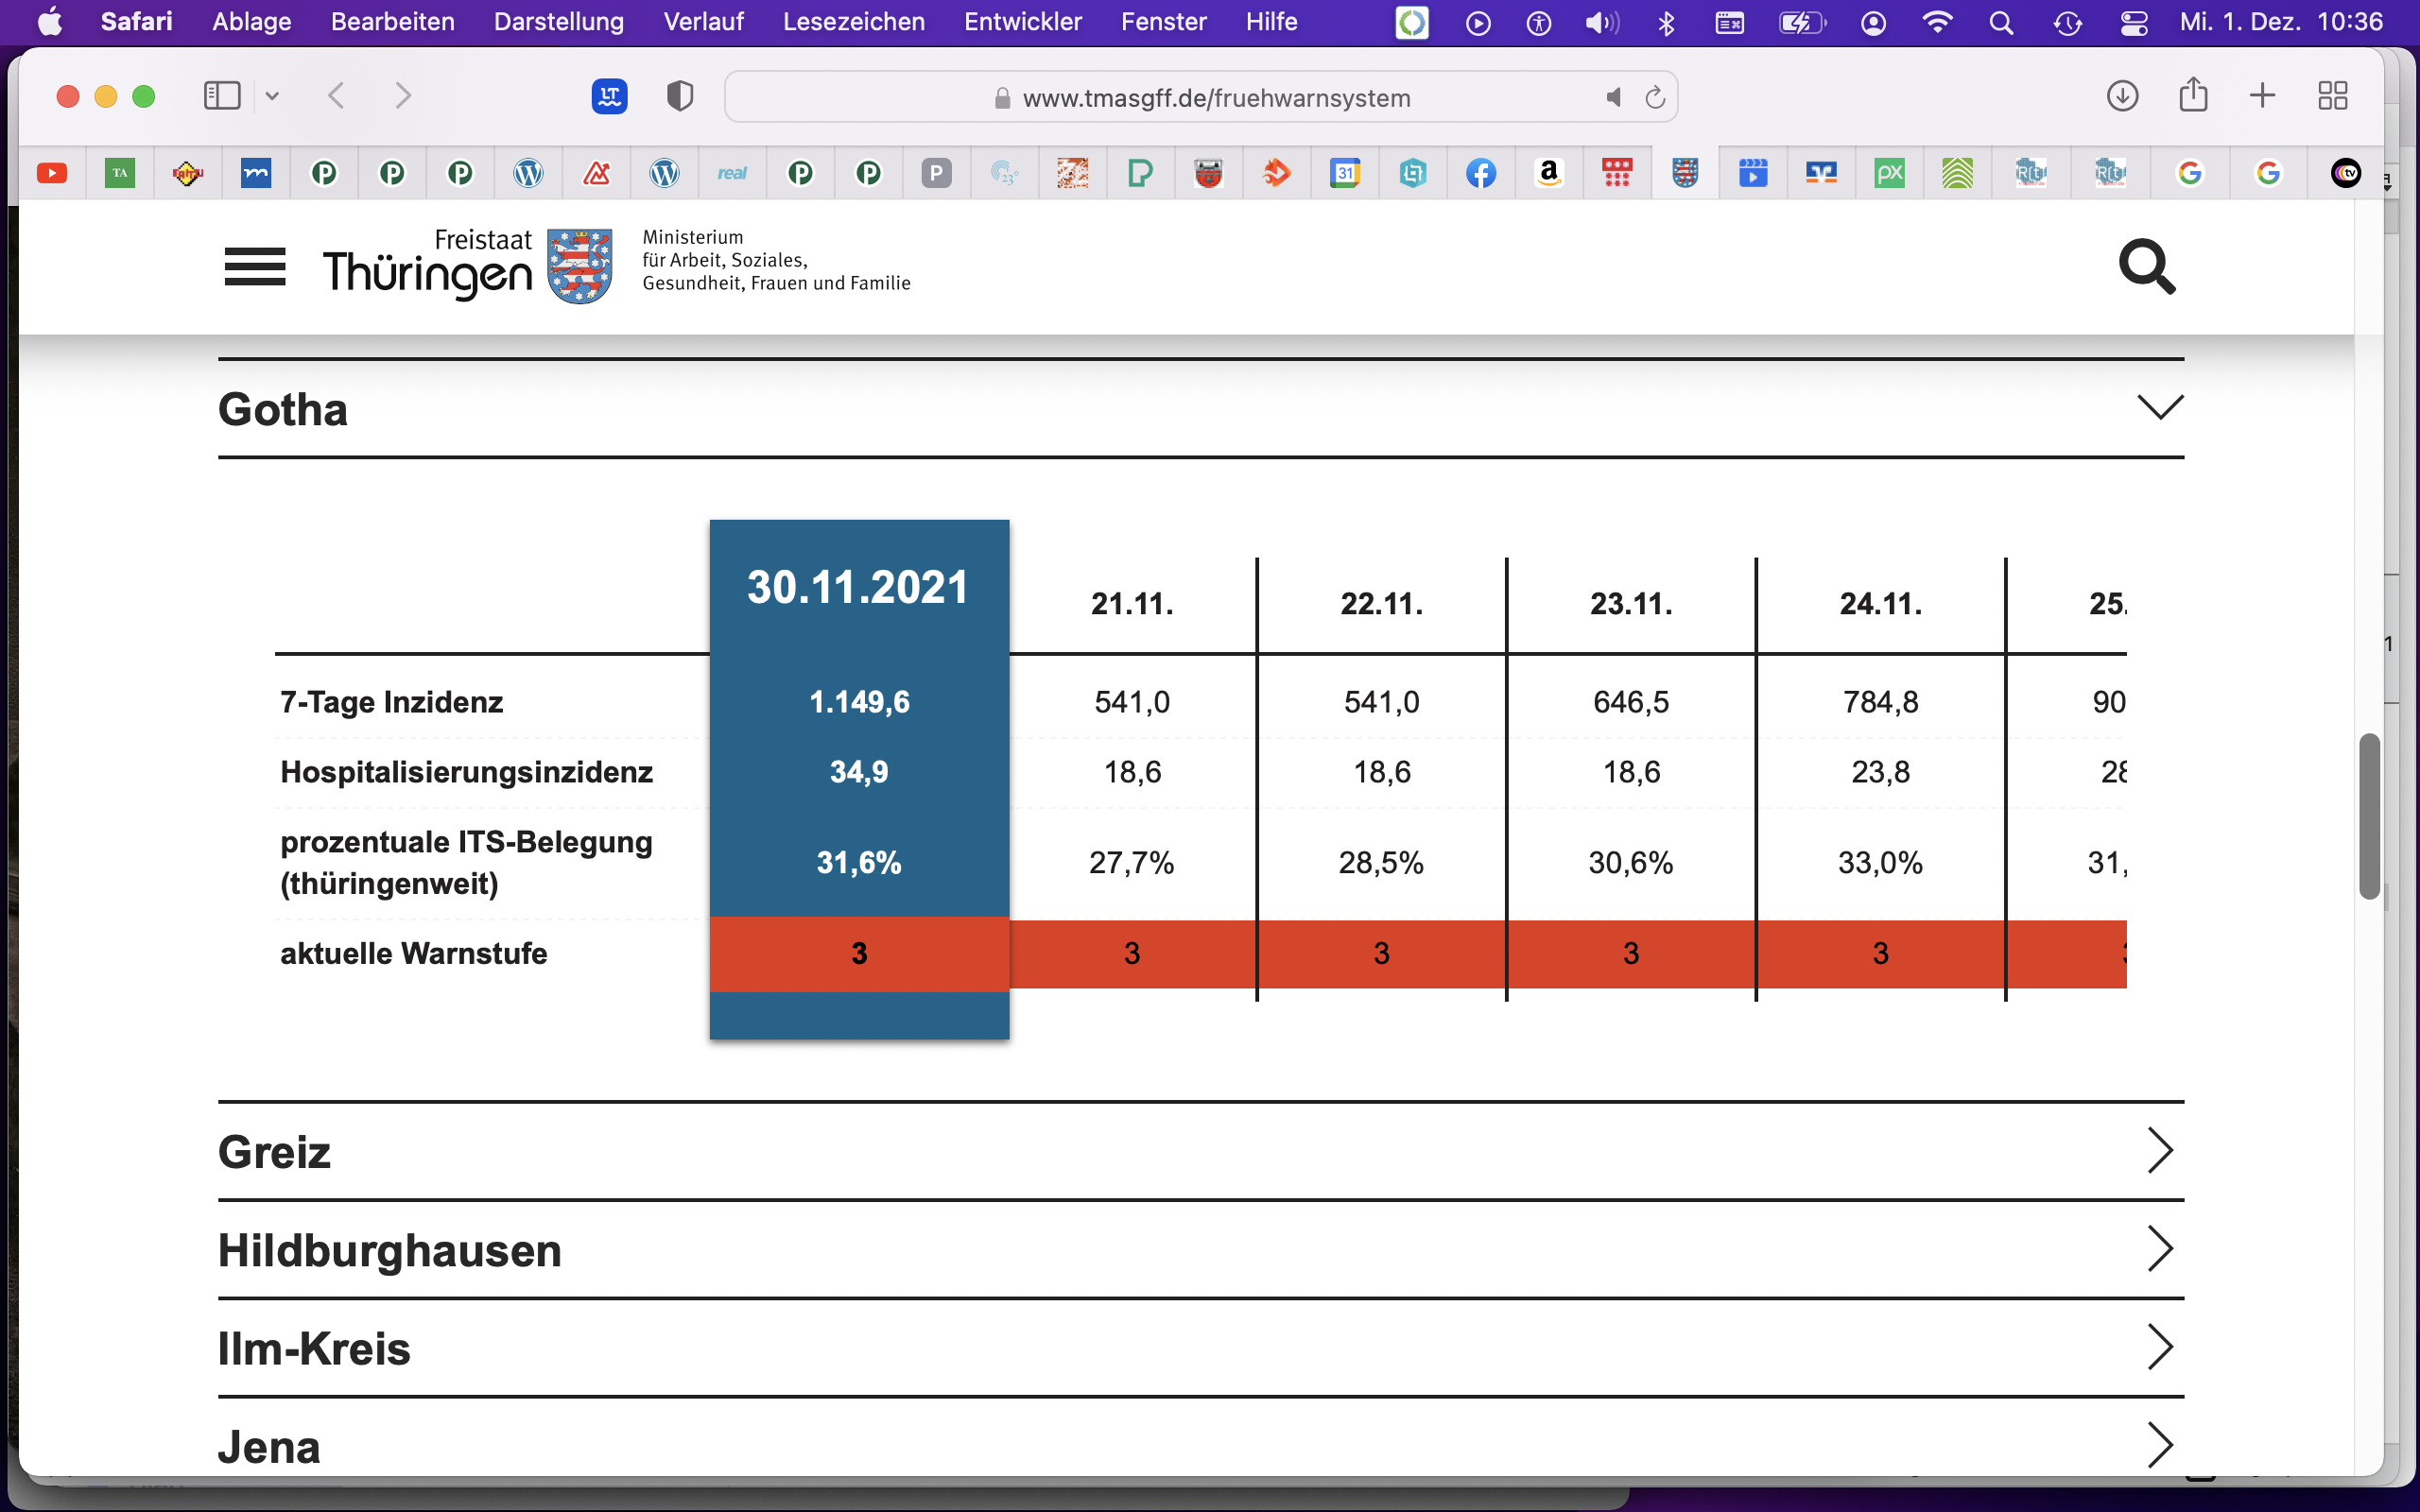
Task: Click the address bar URL field
Action: [1200, 97]
